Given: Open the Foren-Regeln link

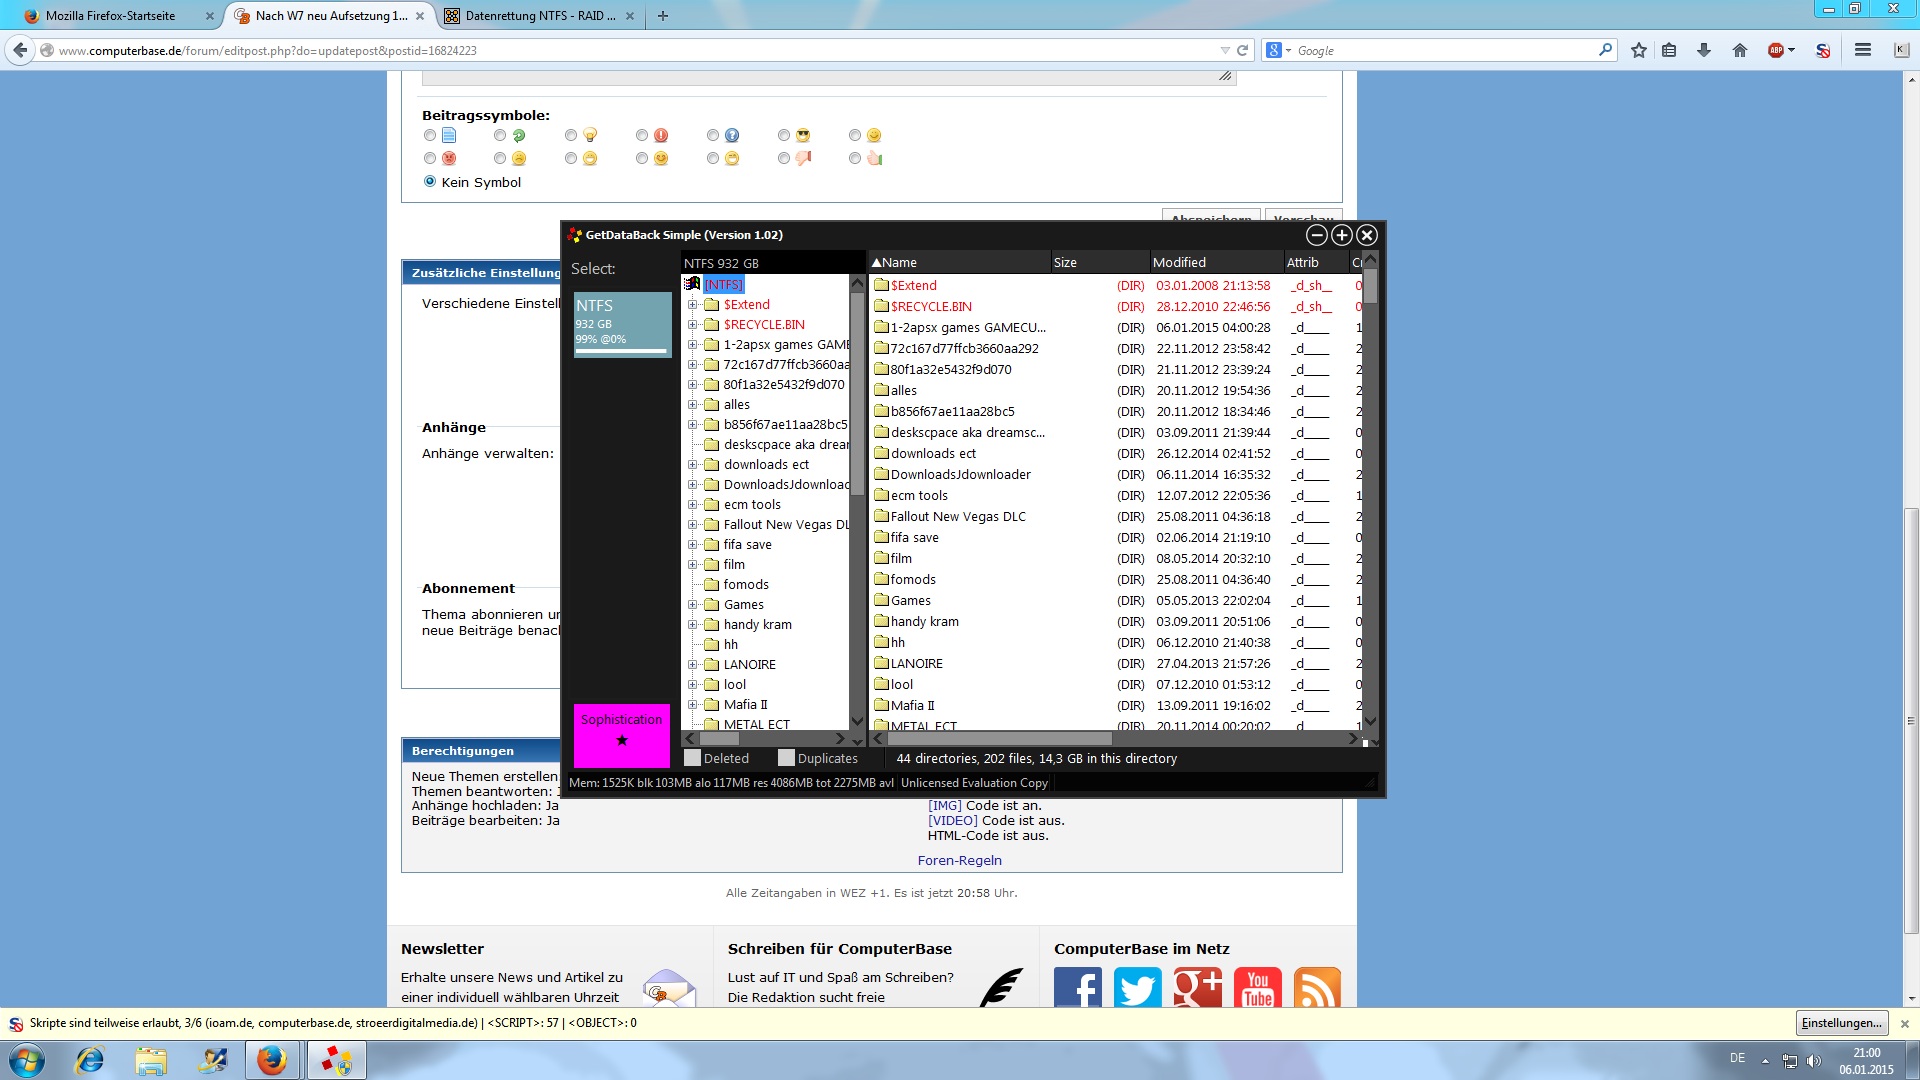Looking at the screenshot, I should (x=959, y=860).
